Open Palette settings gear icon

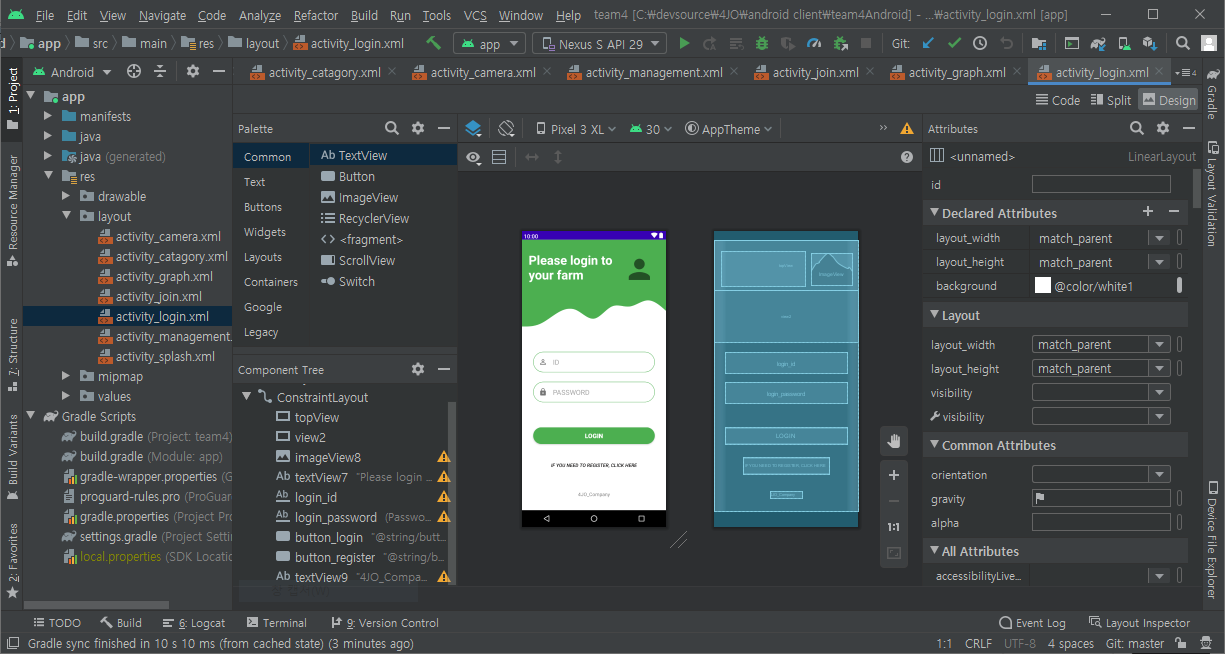click(x=418, y=129)
